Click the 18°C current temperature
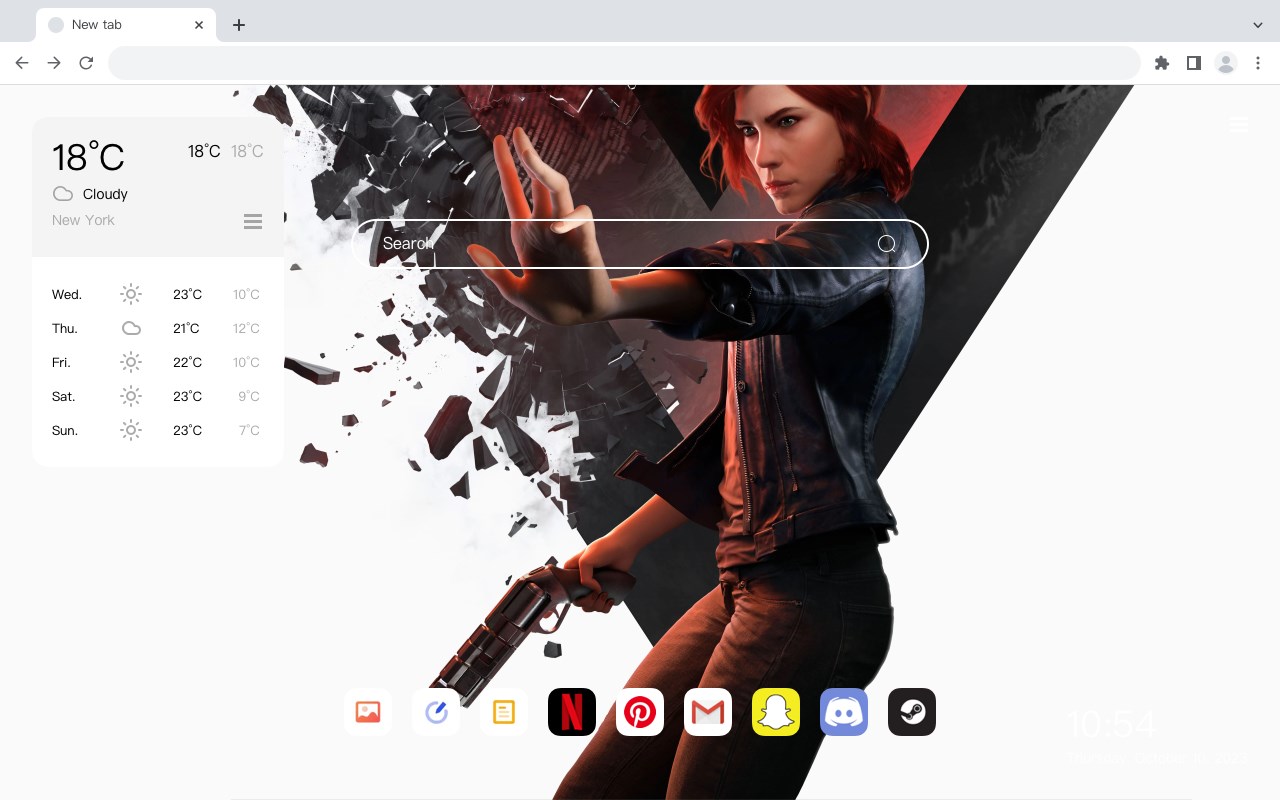The width and height of the screenshot is (1280, 800). [88, 157]
